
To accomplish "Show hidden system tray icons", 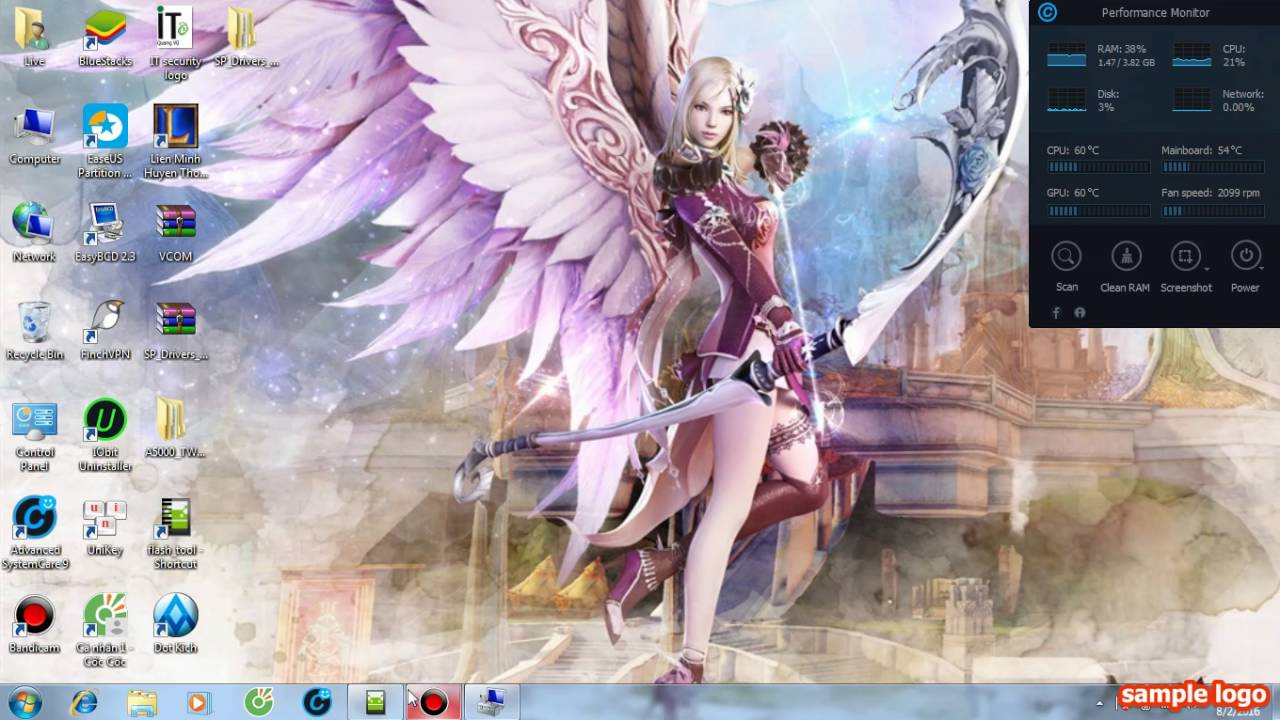I will point(1099,703).
